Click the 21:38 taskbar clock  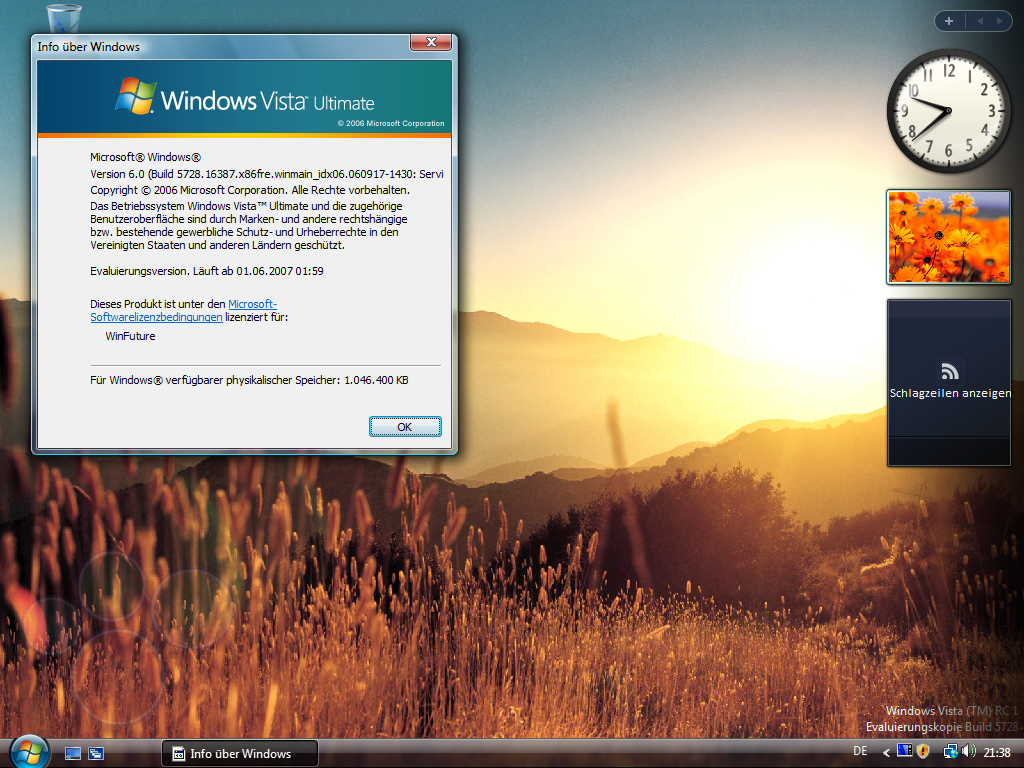click(997, 752)
